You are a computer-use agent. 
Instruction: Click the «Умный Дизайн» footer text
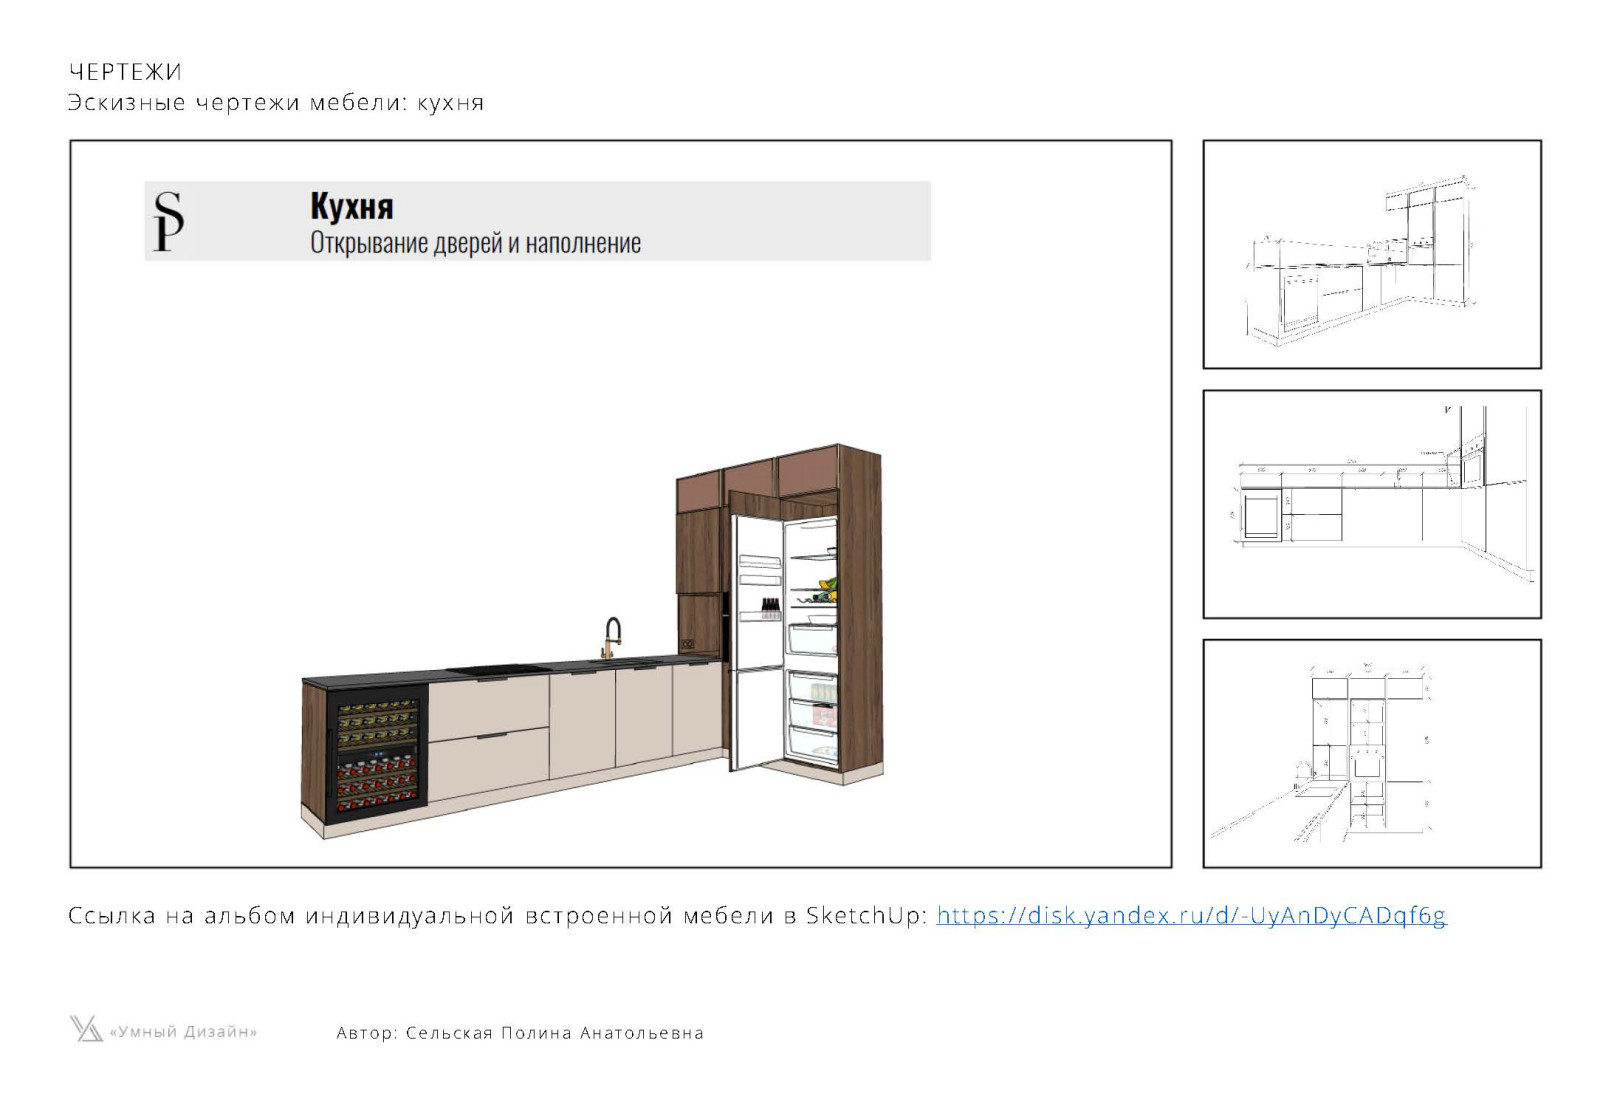click(x=183, y=1032)
